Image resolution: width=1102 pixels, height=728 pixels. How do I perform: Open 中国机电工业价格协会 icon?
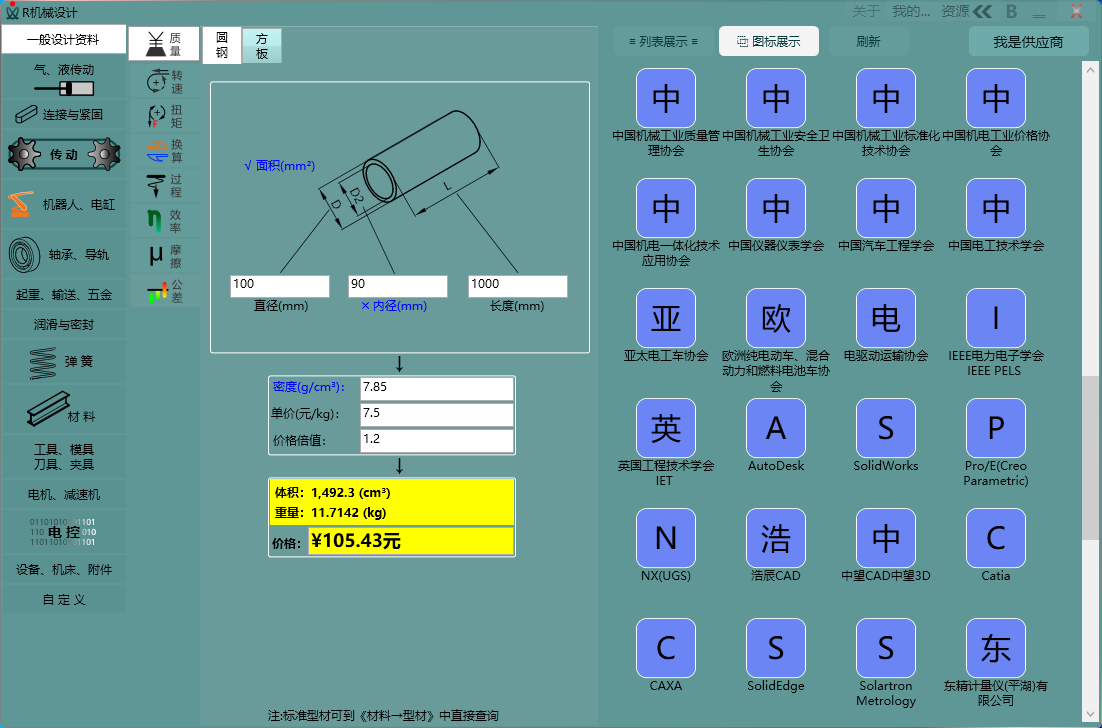coord(996,98)
